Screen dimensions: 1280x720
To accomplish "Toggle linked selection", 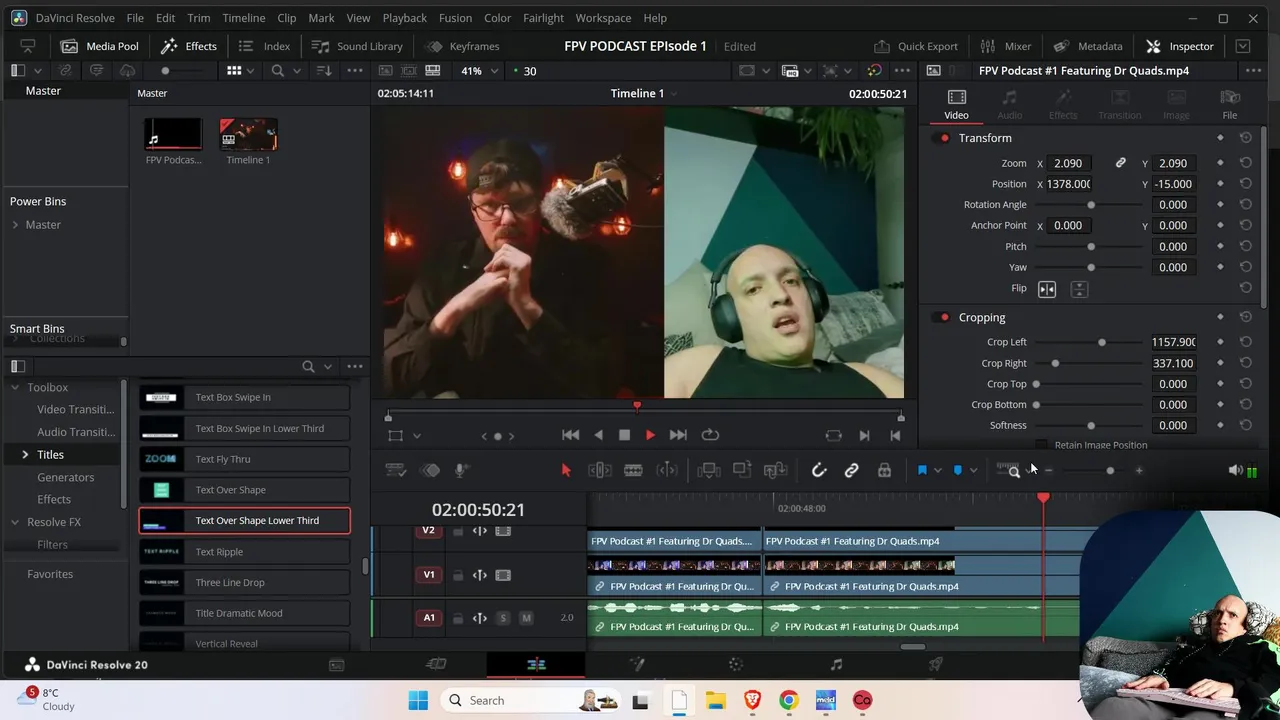I will (x=851, y=470).
